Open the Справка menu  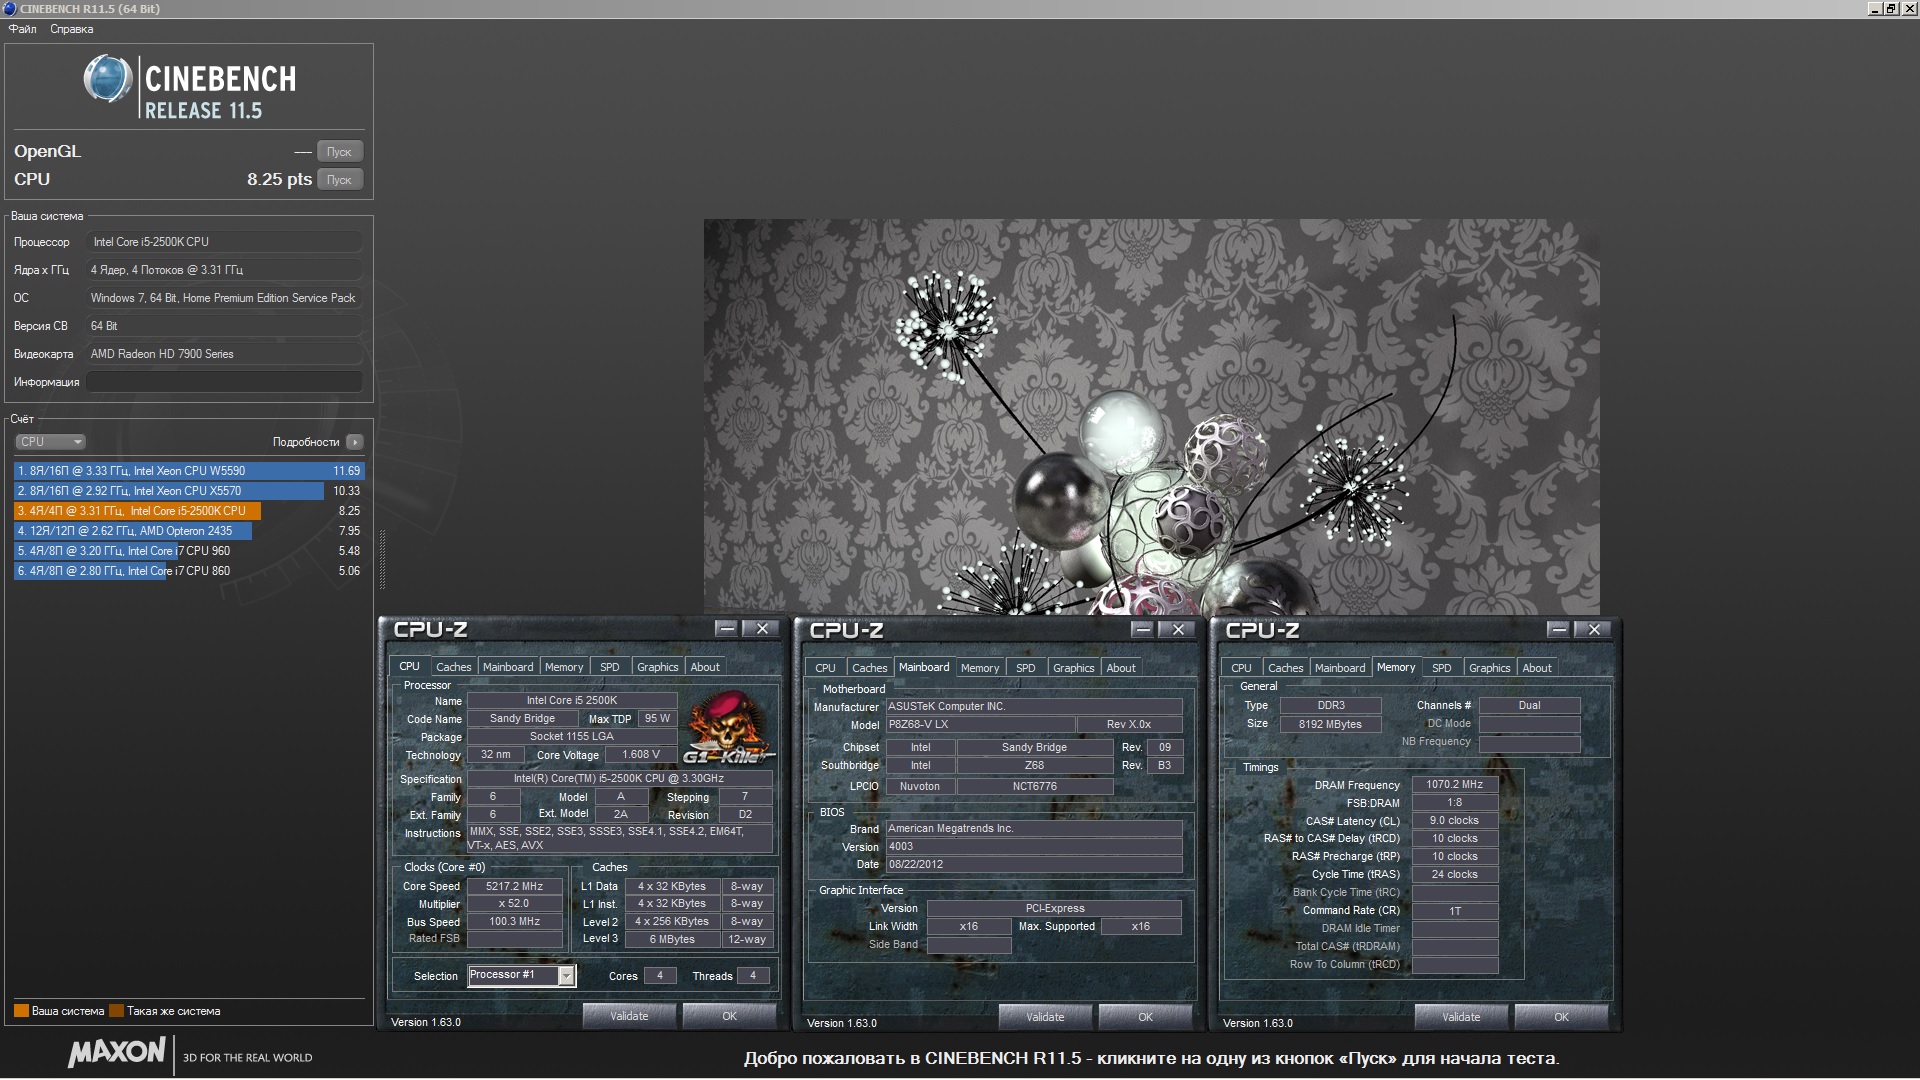click(x=72, y=29)
